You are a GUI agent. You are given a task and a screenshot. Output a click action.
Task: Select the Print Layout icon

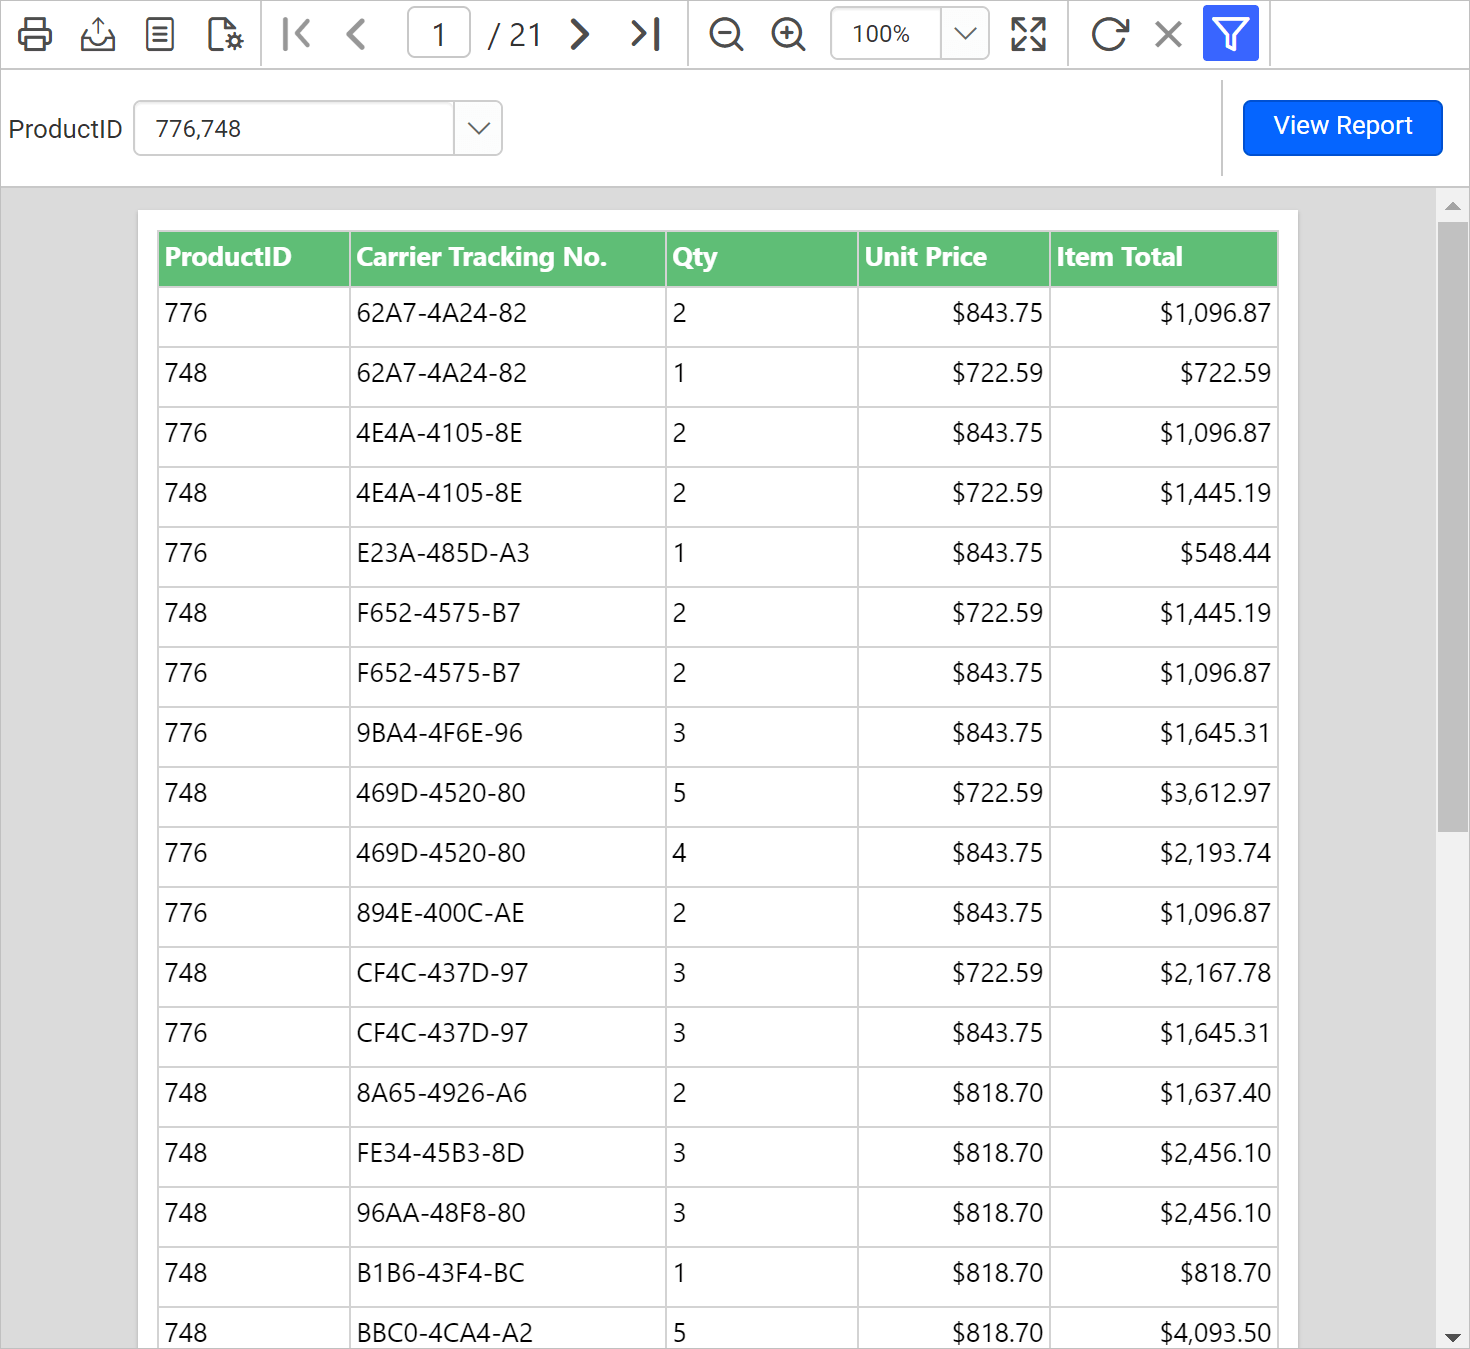pos(159,33)
